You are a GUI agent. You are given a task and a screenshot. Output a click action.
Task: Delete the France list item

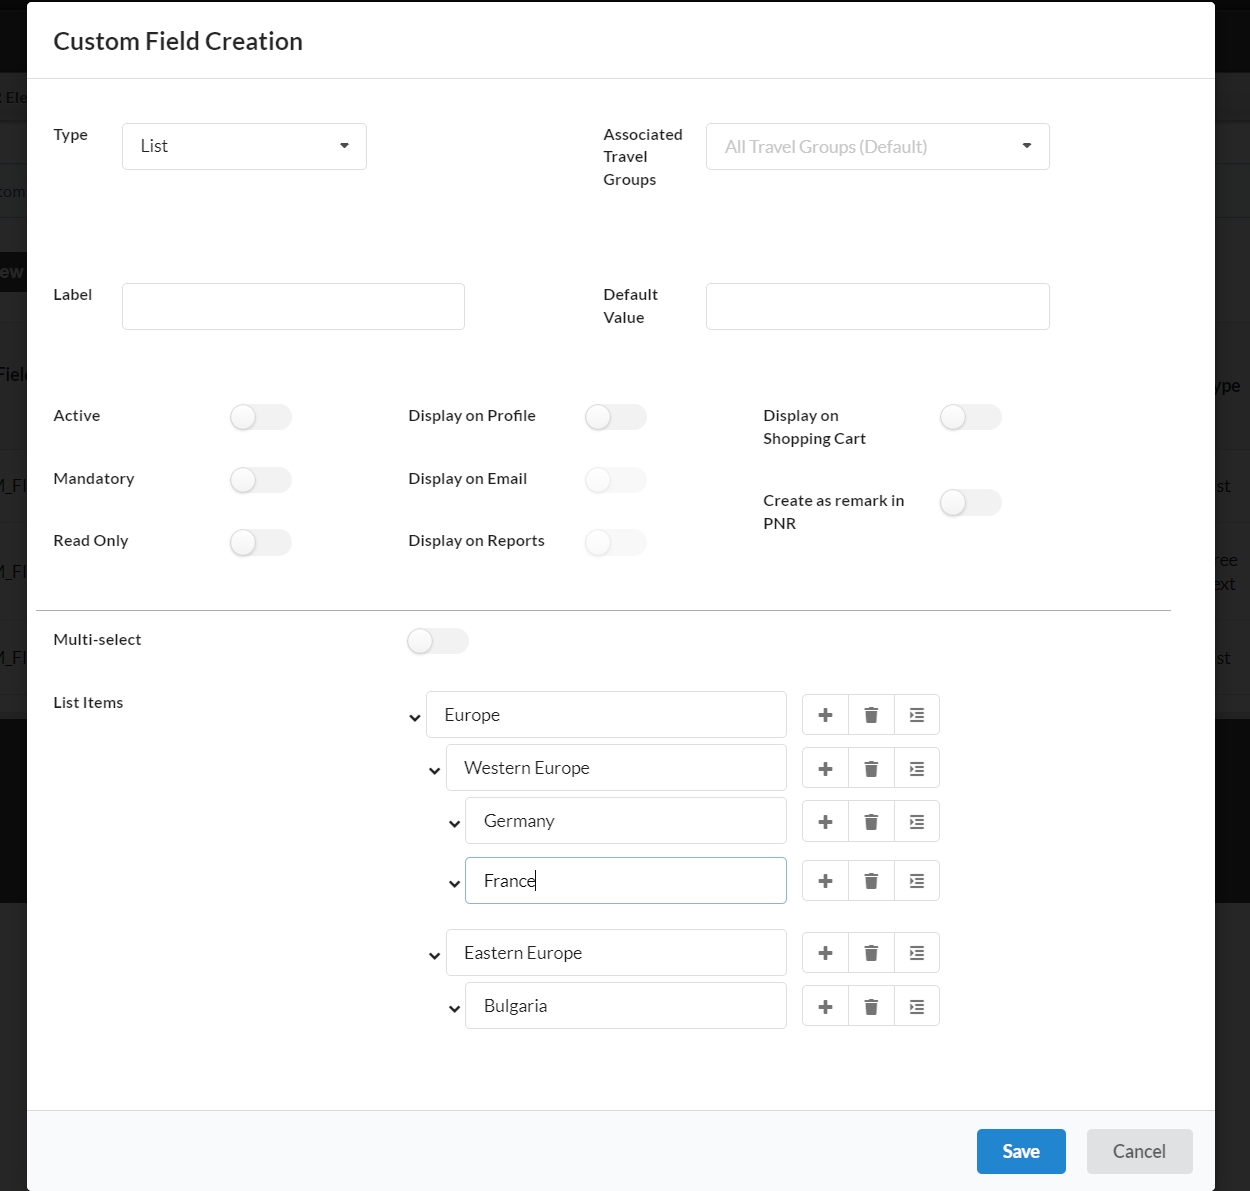(871, 881)
